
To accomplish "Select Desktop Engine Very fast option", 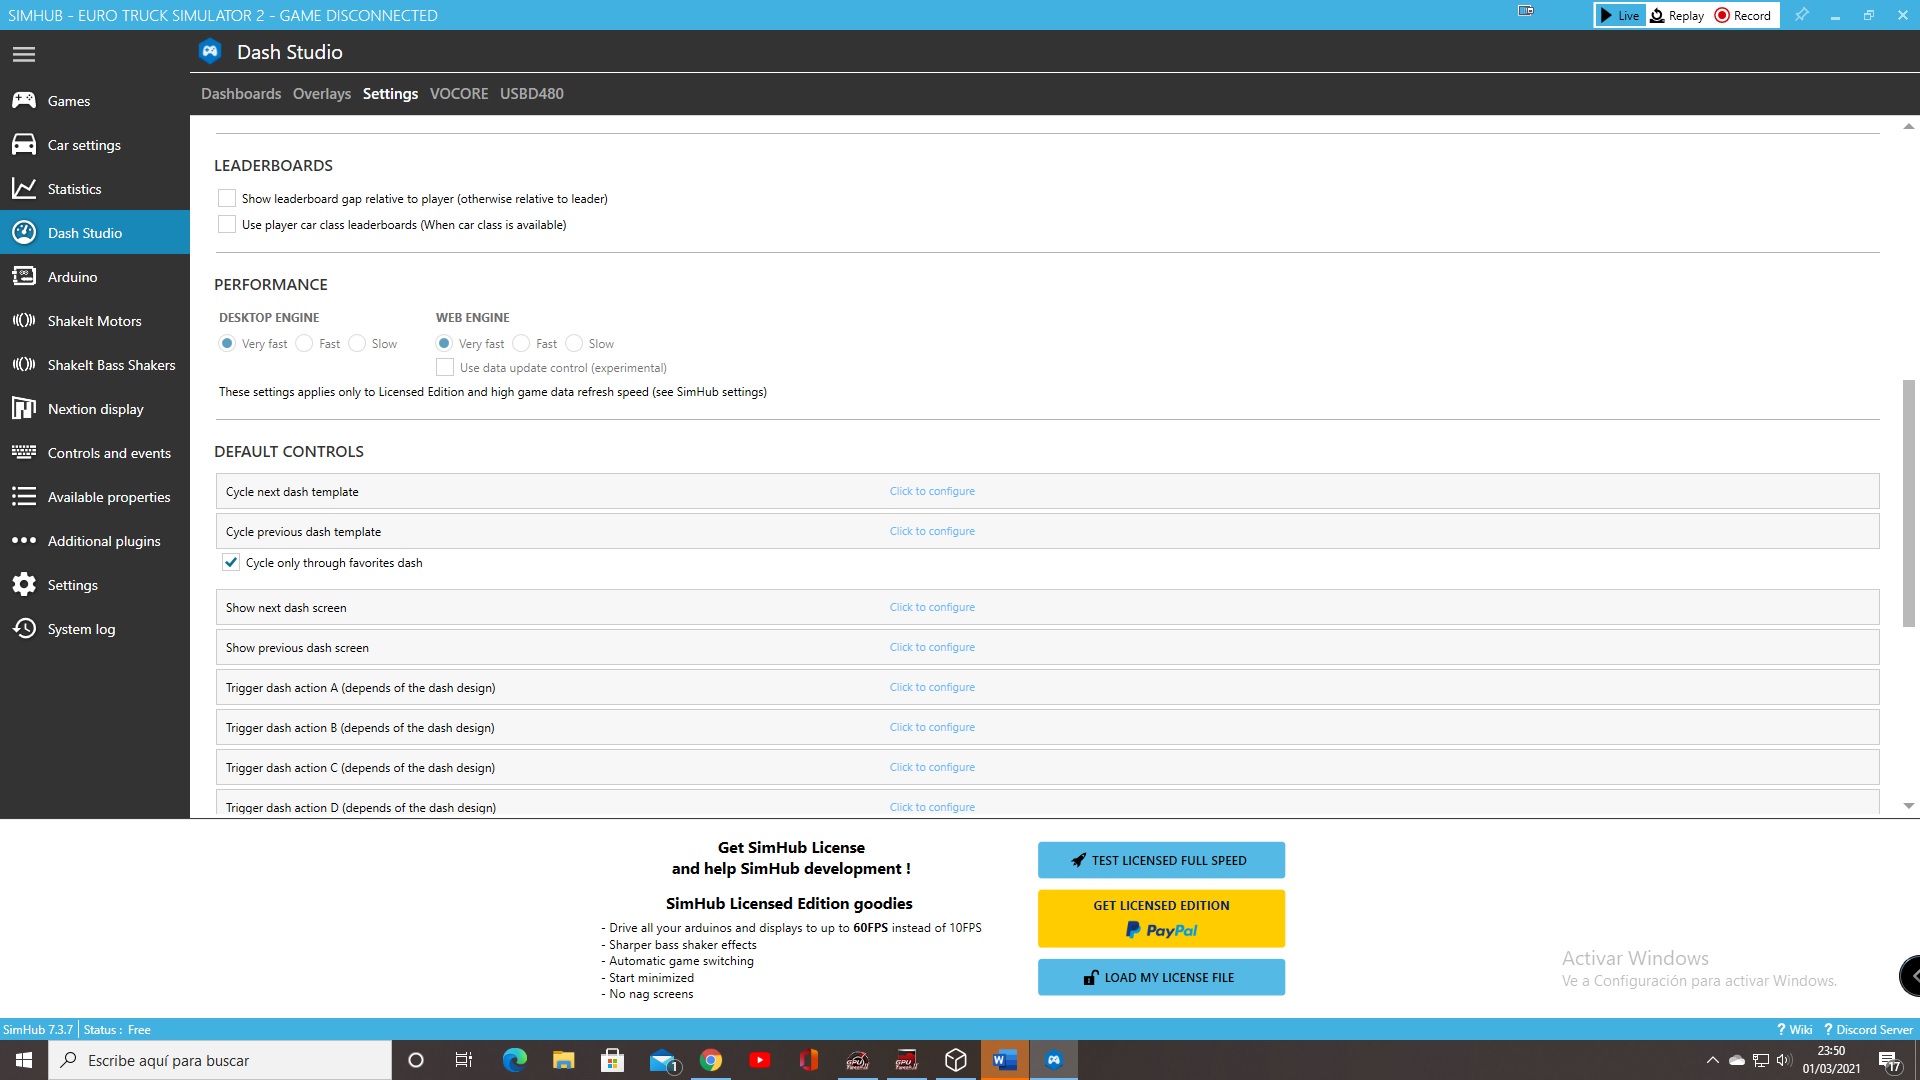I will coord(227,343).
